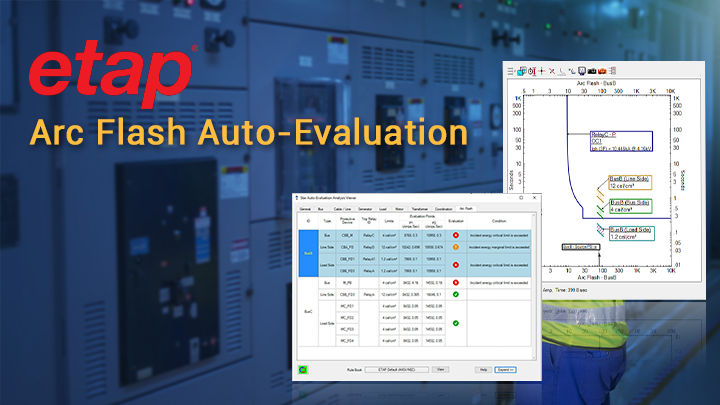This screenshot has height=405, width=720.
Task: Click orange marginal evaluation icon for RelayD row
Action: click(x=456, y=247)
